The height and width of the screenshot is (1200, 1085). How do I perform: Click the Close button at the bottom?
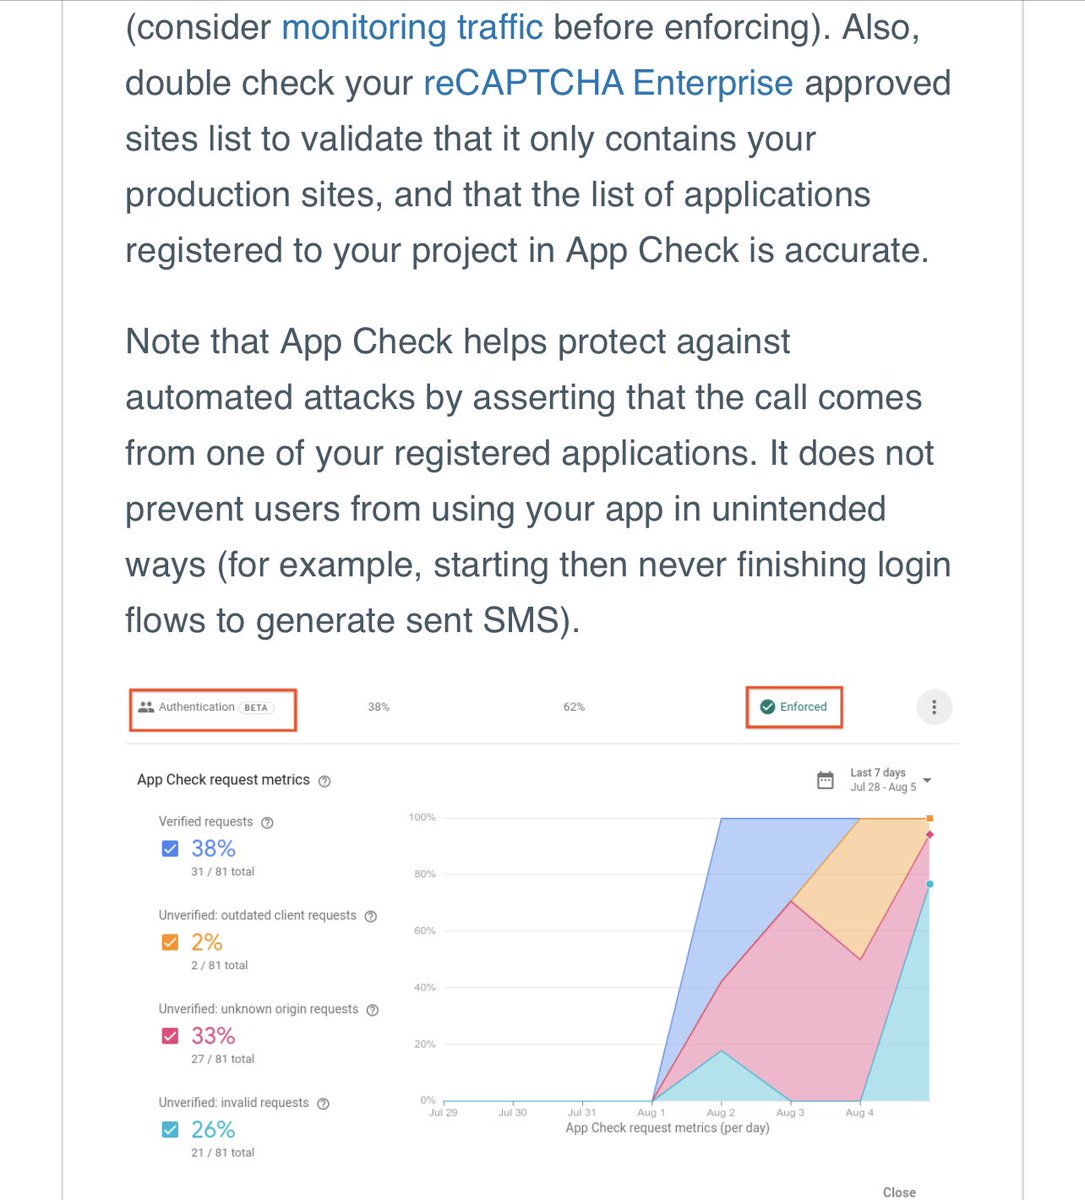[x=899, y=1192]
